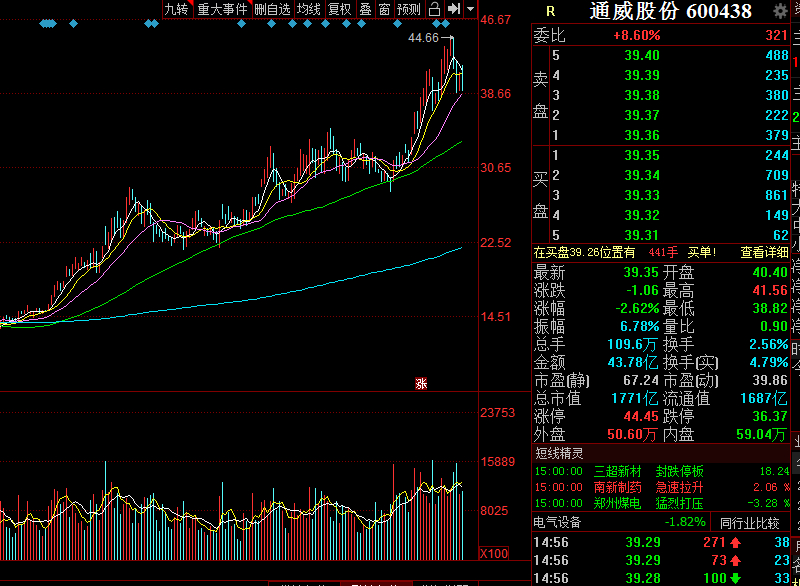Click the 涨 marker on the chart

point(421,384)
